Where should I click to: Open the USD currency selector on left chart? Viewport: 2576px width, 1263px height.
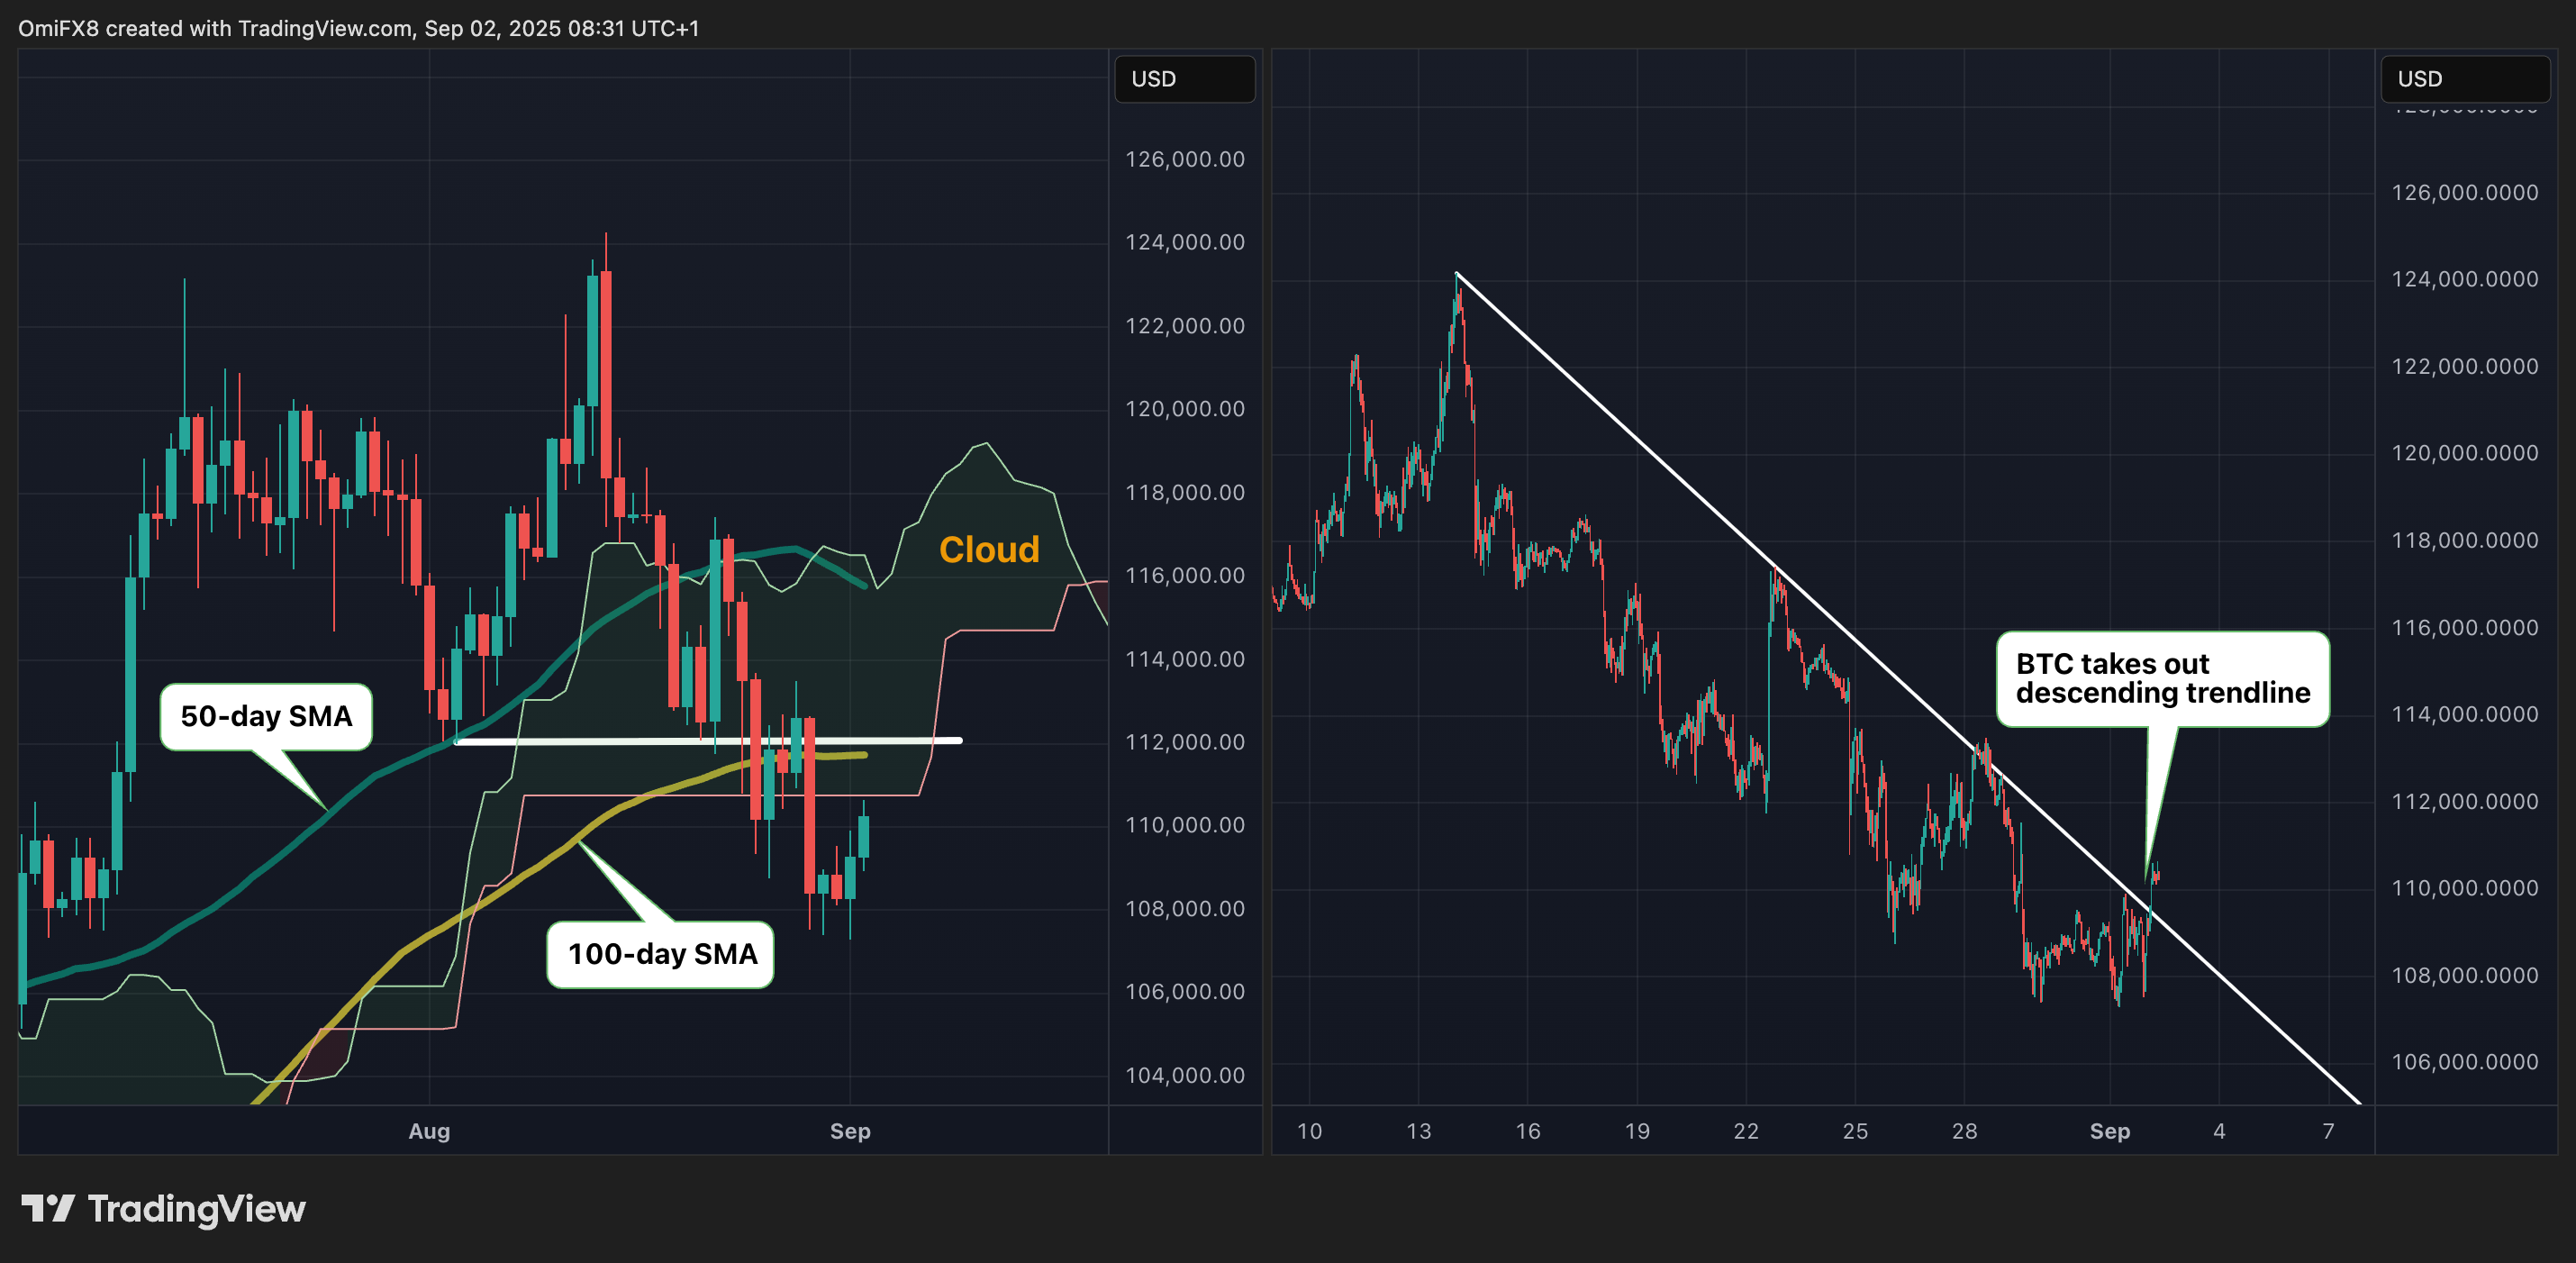pos(1184,79)
